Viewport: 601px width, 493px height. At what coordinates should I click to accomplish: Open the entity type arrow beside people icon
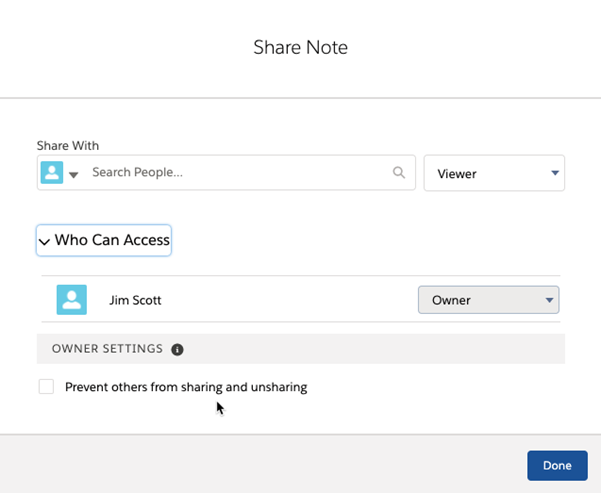coord(73,175)
